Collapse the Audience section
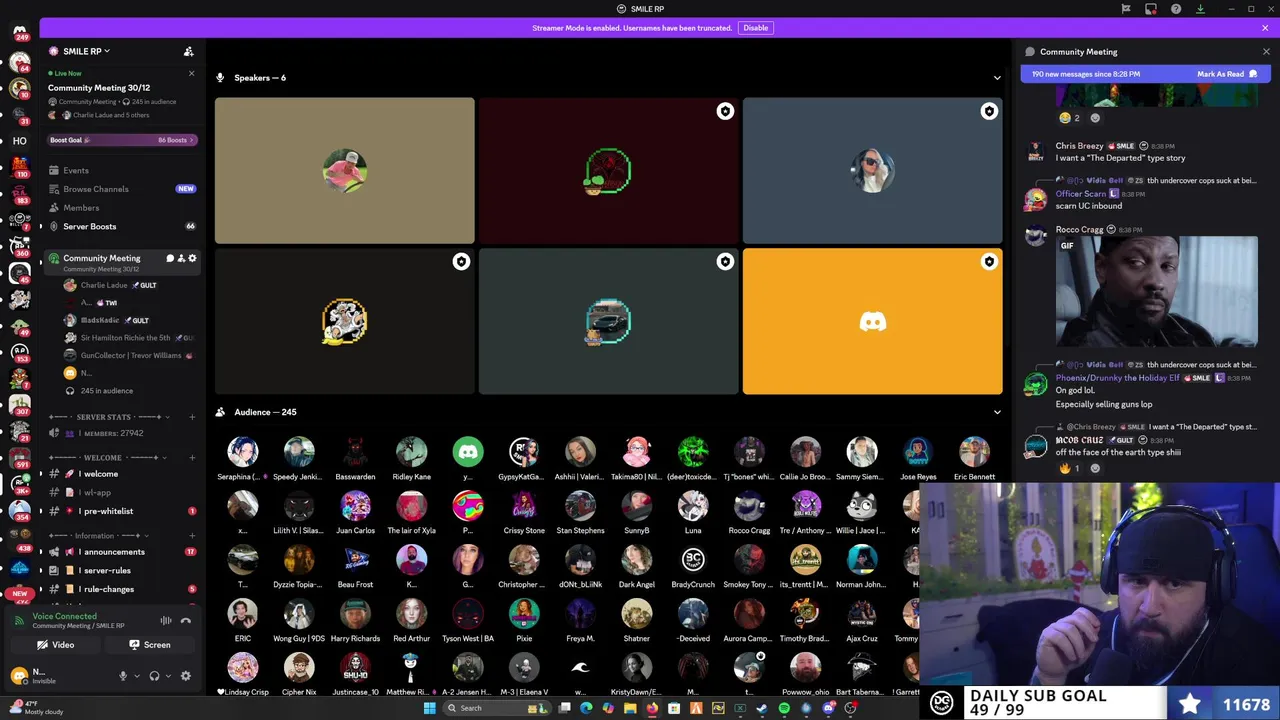Viewport: 1280px width, 720px height. [x=996, y=412]
